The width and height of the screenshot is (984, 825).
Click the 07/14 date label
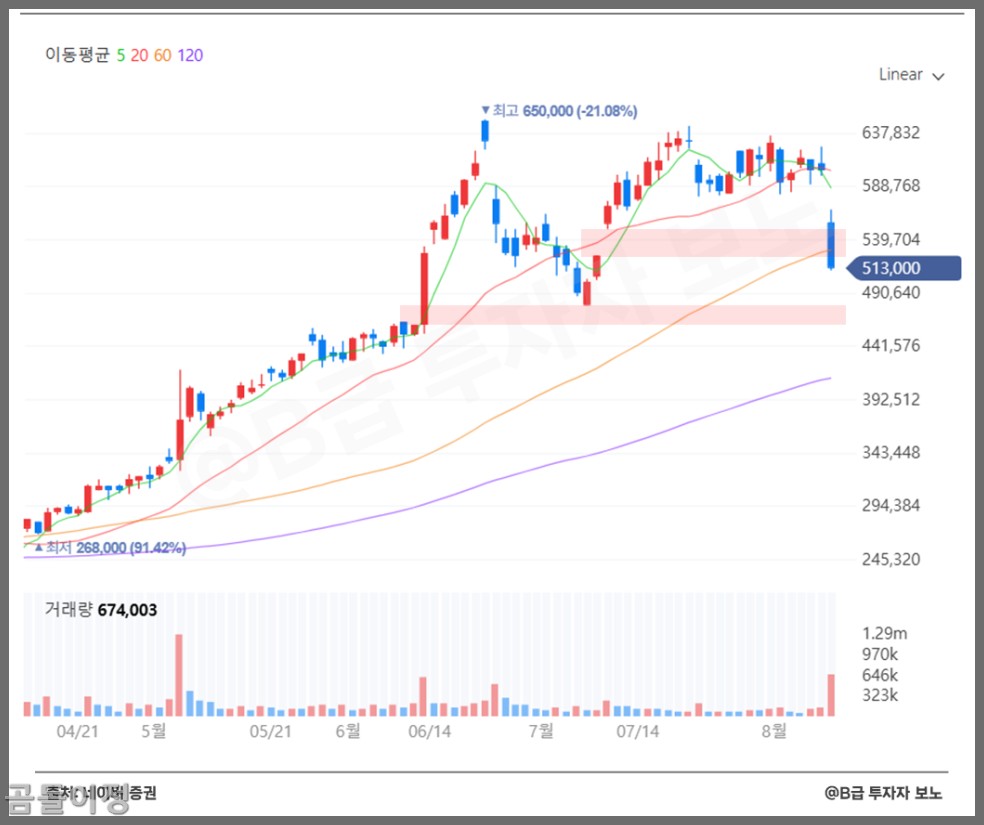(638, 732)
